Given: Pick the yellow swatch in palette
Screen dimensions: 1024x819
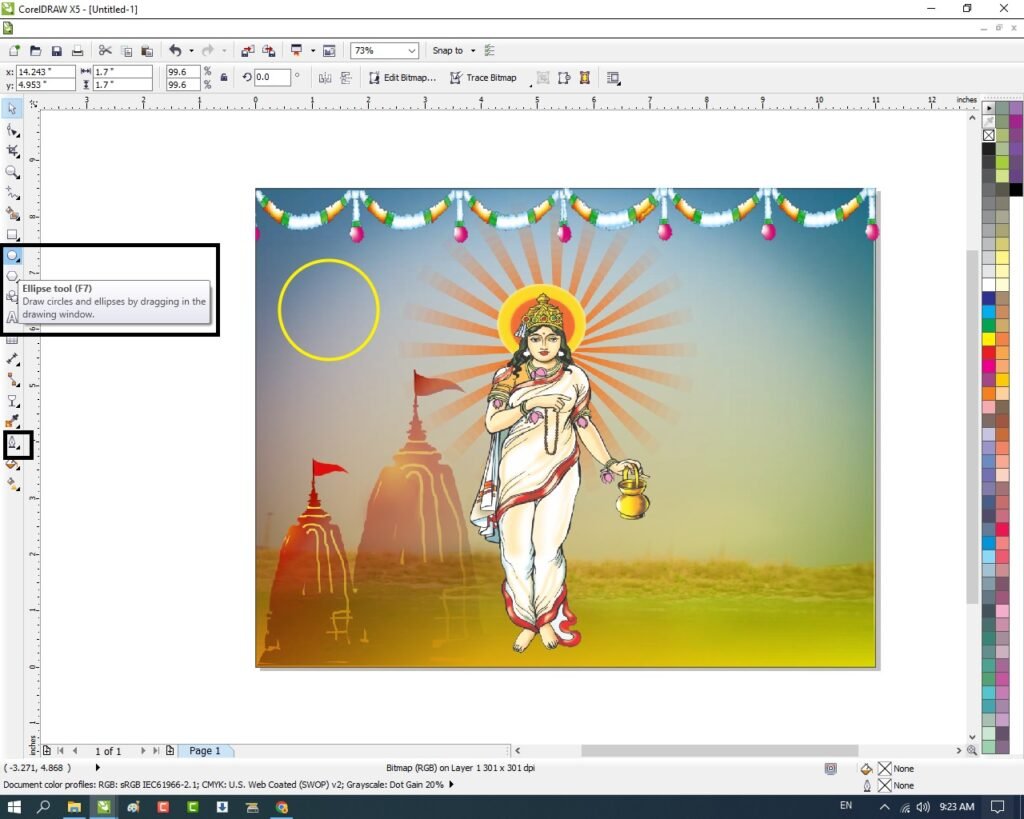Looking at the screenshot, I should (989, 339).
